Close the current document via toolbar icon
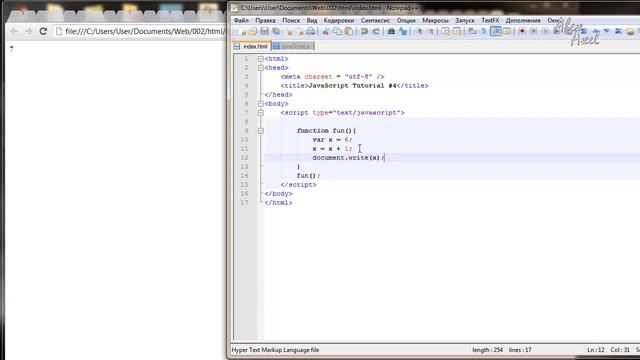This screenshot has width=640, height=360. pyautogui.click(x=289, y=31)
